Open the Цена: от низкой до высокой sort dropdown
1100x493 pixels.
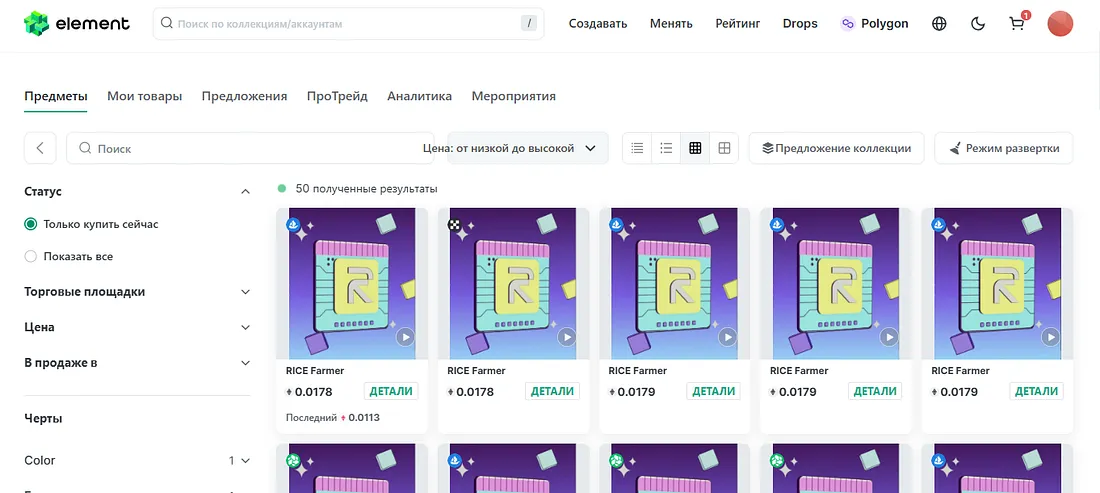pyautogui.click(x=528, y=148)
